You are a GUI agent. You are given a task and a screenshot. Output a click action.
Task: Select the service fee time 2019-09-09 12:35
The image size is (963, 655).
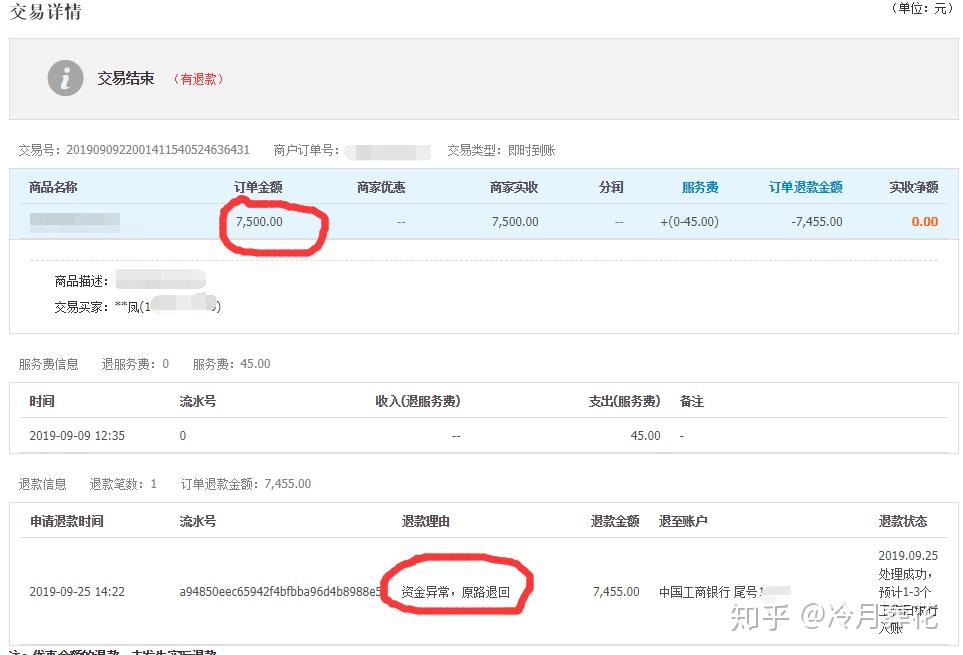(x=77, y=436)
